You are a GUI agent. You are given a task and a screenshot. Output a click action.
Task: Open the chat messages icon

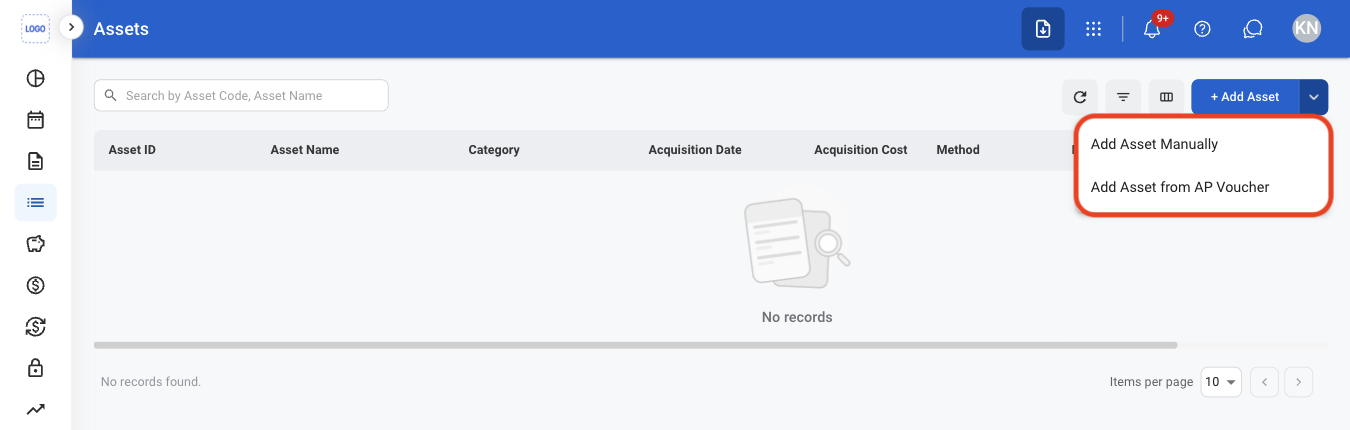pyautogui.click(x=1253, y=29)
